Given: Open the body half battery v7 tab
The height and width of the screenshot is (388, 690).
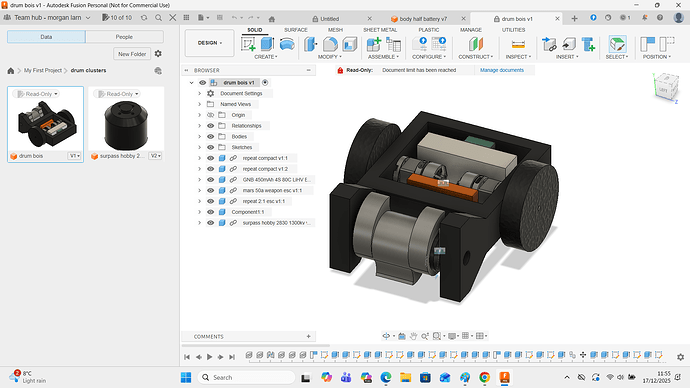Looking at the screenshot, I should point(423,19).
